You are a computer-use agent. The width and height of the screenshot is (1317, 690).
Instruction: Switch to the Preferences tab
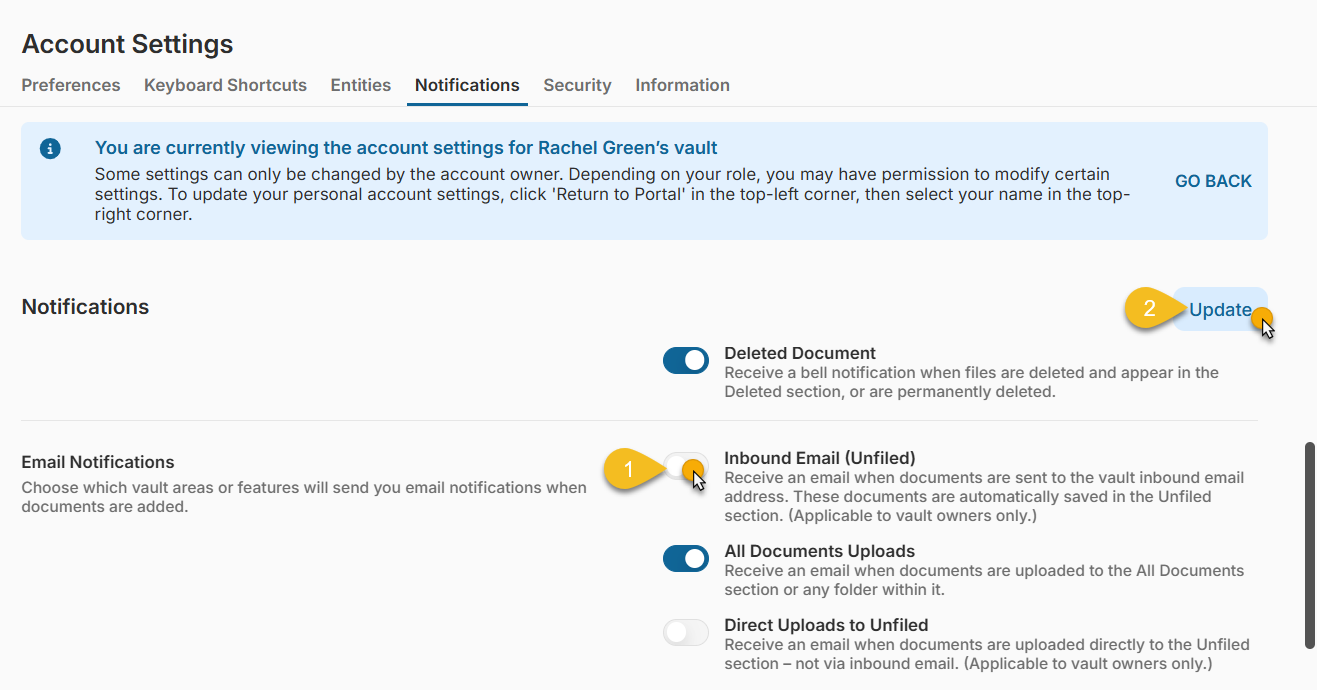[x=70, y=85]
